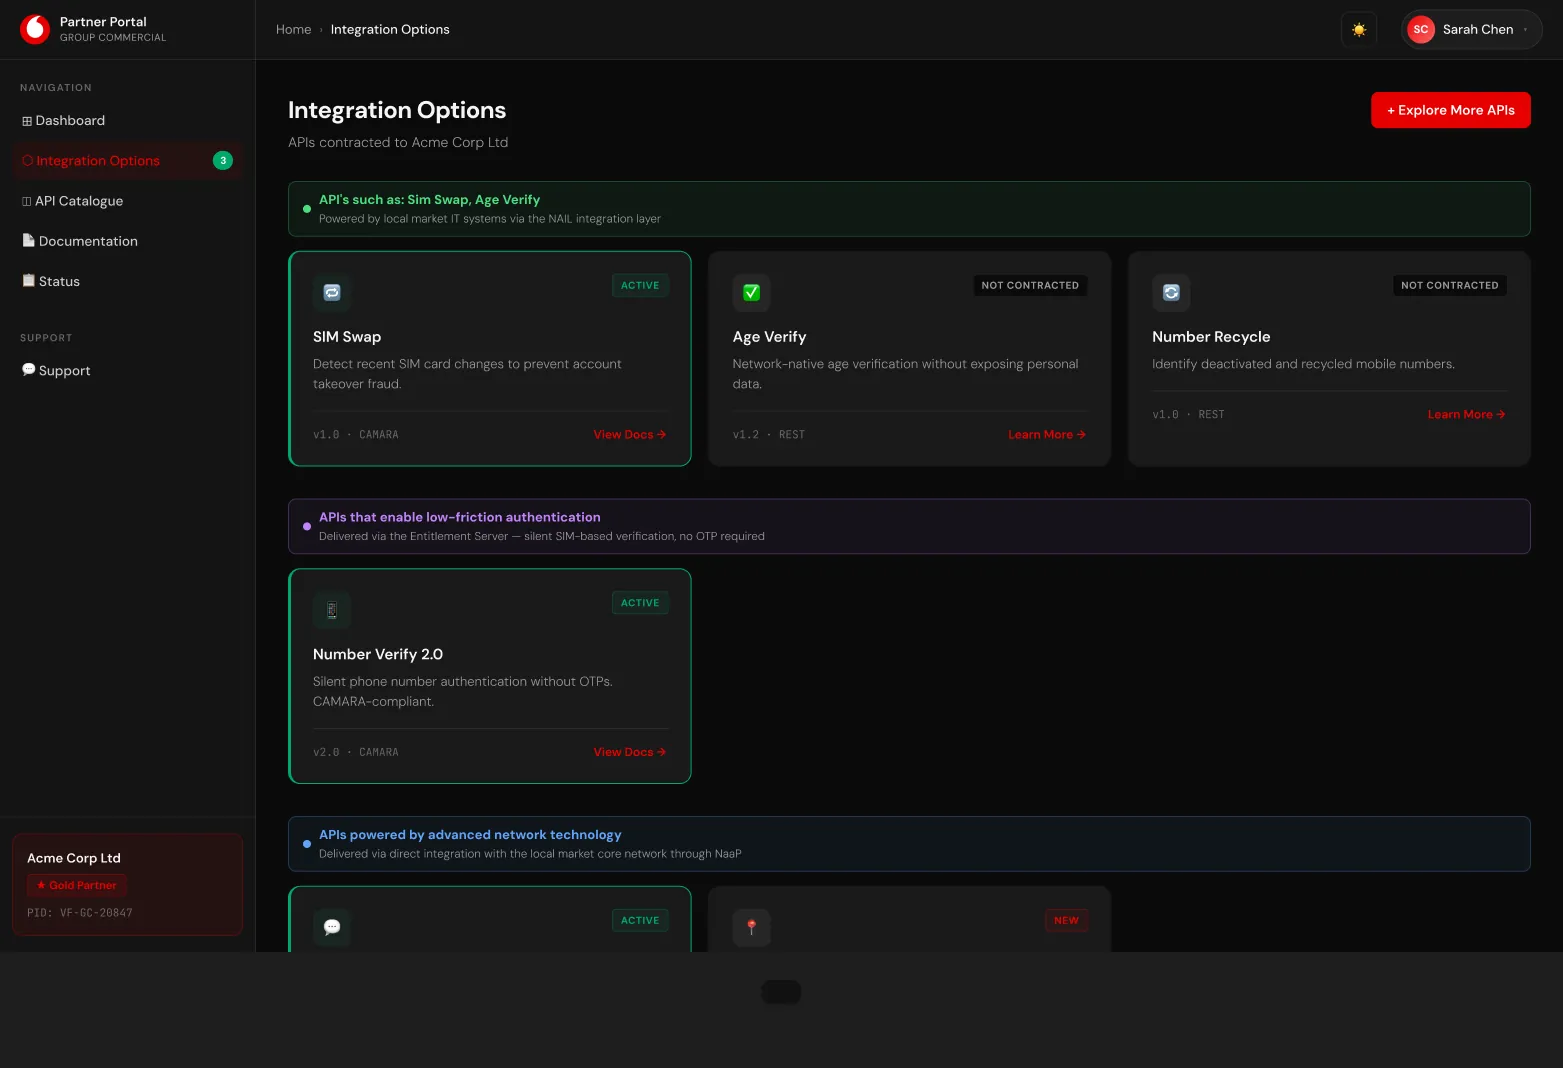Click the SIM Swap card icon
This screenshot has width=1563, height=1068.
(x=332, y=293)
